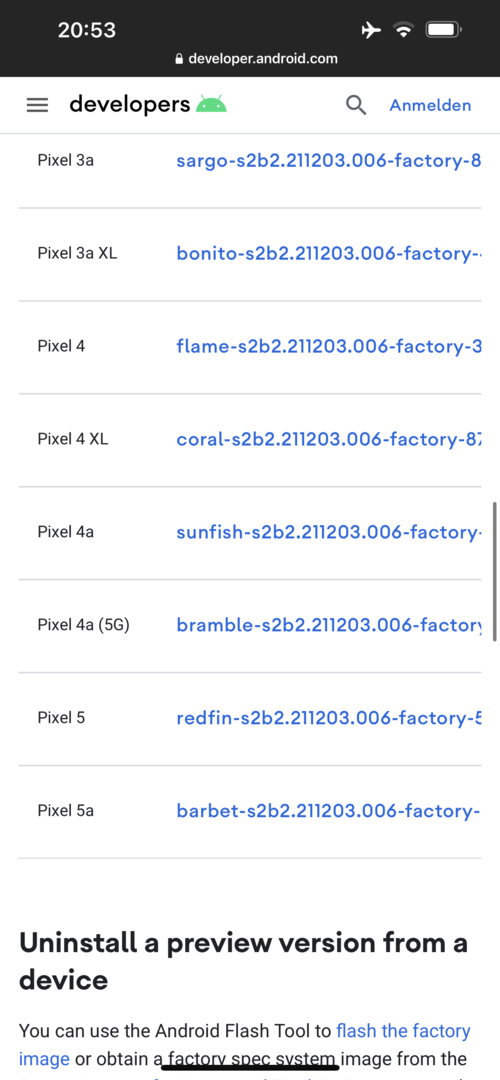Tap the developers site title
Image resolution: width=500 pixels, height=1080 pixels.
click(x=129, y=104)
